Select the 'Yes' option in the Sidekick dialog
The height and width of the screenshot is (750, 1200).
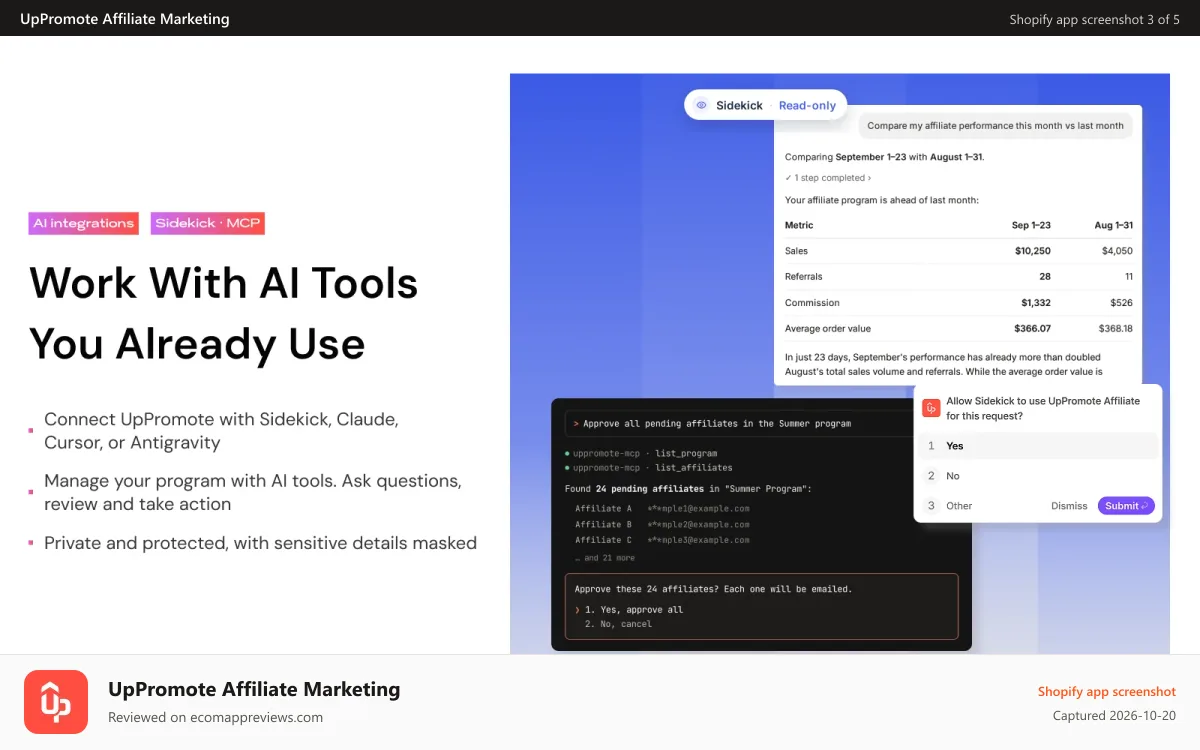click(1038, 446)
